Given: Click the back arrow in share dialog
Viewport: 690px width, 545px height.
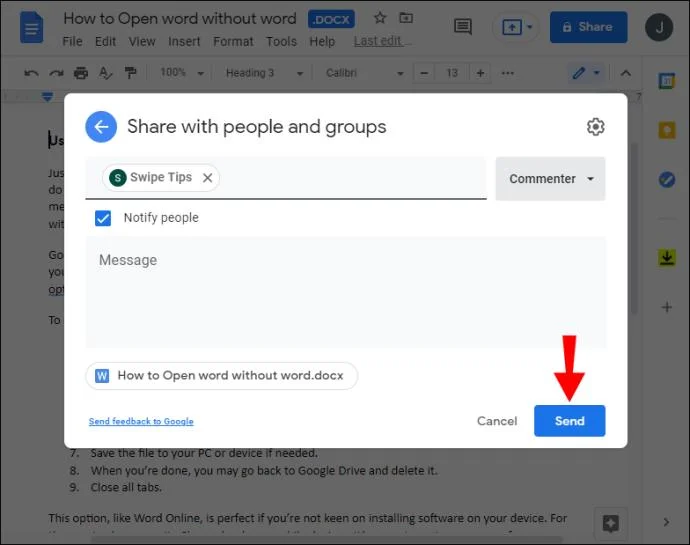Looking at the screenshot, I should coord(101,127).
